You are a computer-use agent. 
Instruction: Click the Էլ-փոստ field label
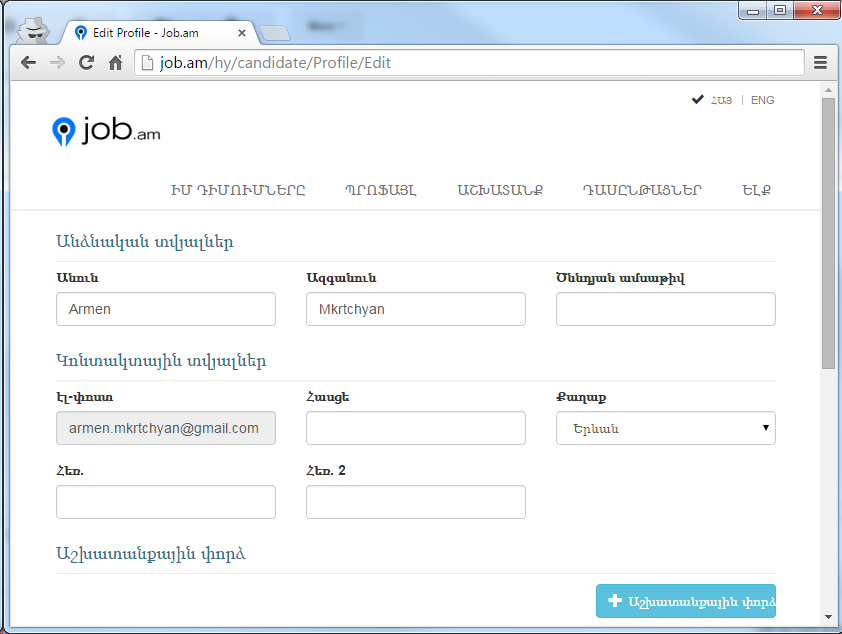pyautogui.click(x=85, y=397)
